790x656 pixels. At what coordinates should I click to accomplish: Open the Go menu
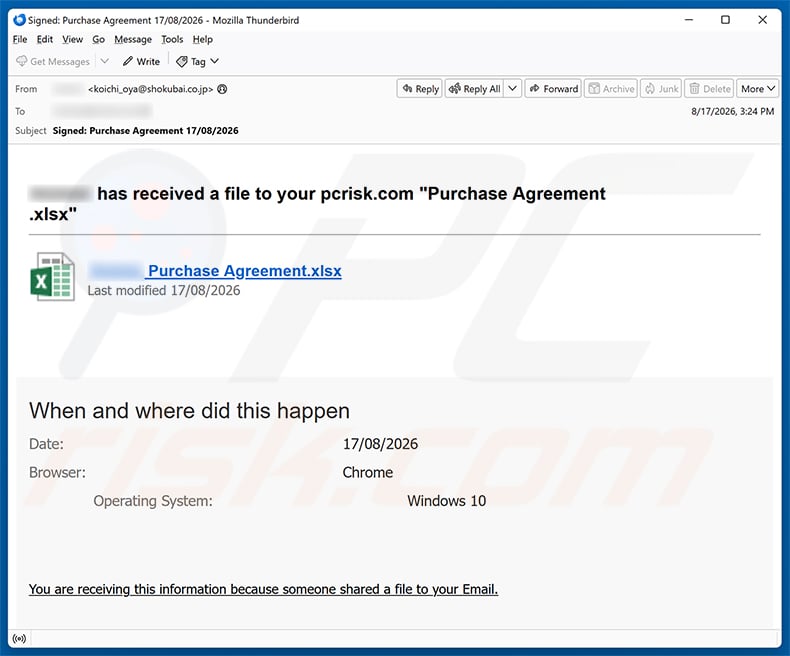(98, 39)
